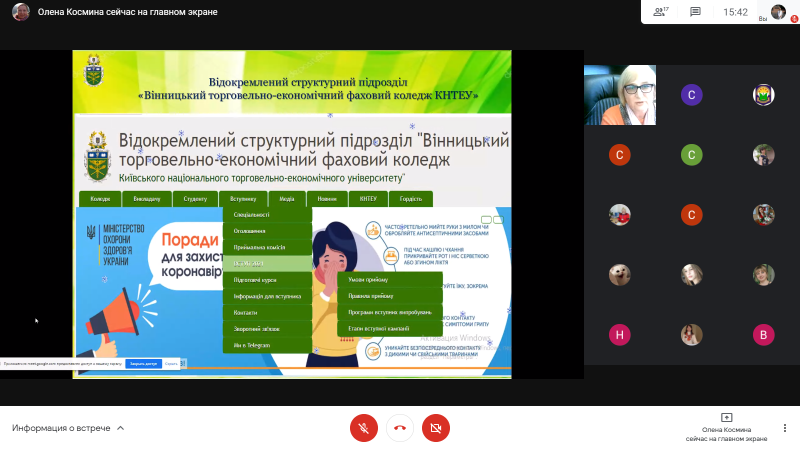The height and width of the screenshot is (450, 800).
Task: Expand the Информация о встрече chevron
Action: pos(120,428)
